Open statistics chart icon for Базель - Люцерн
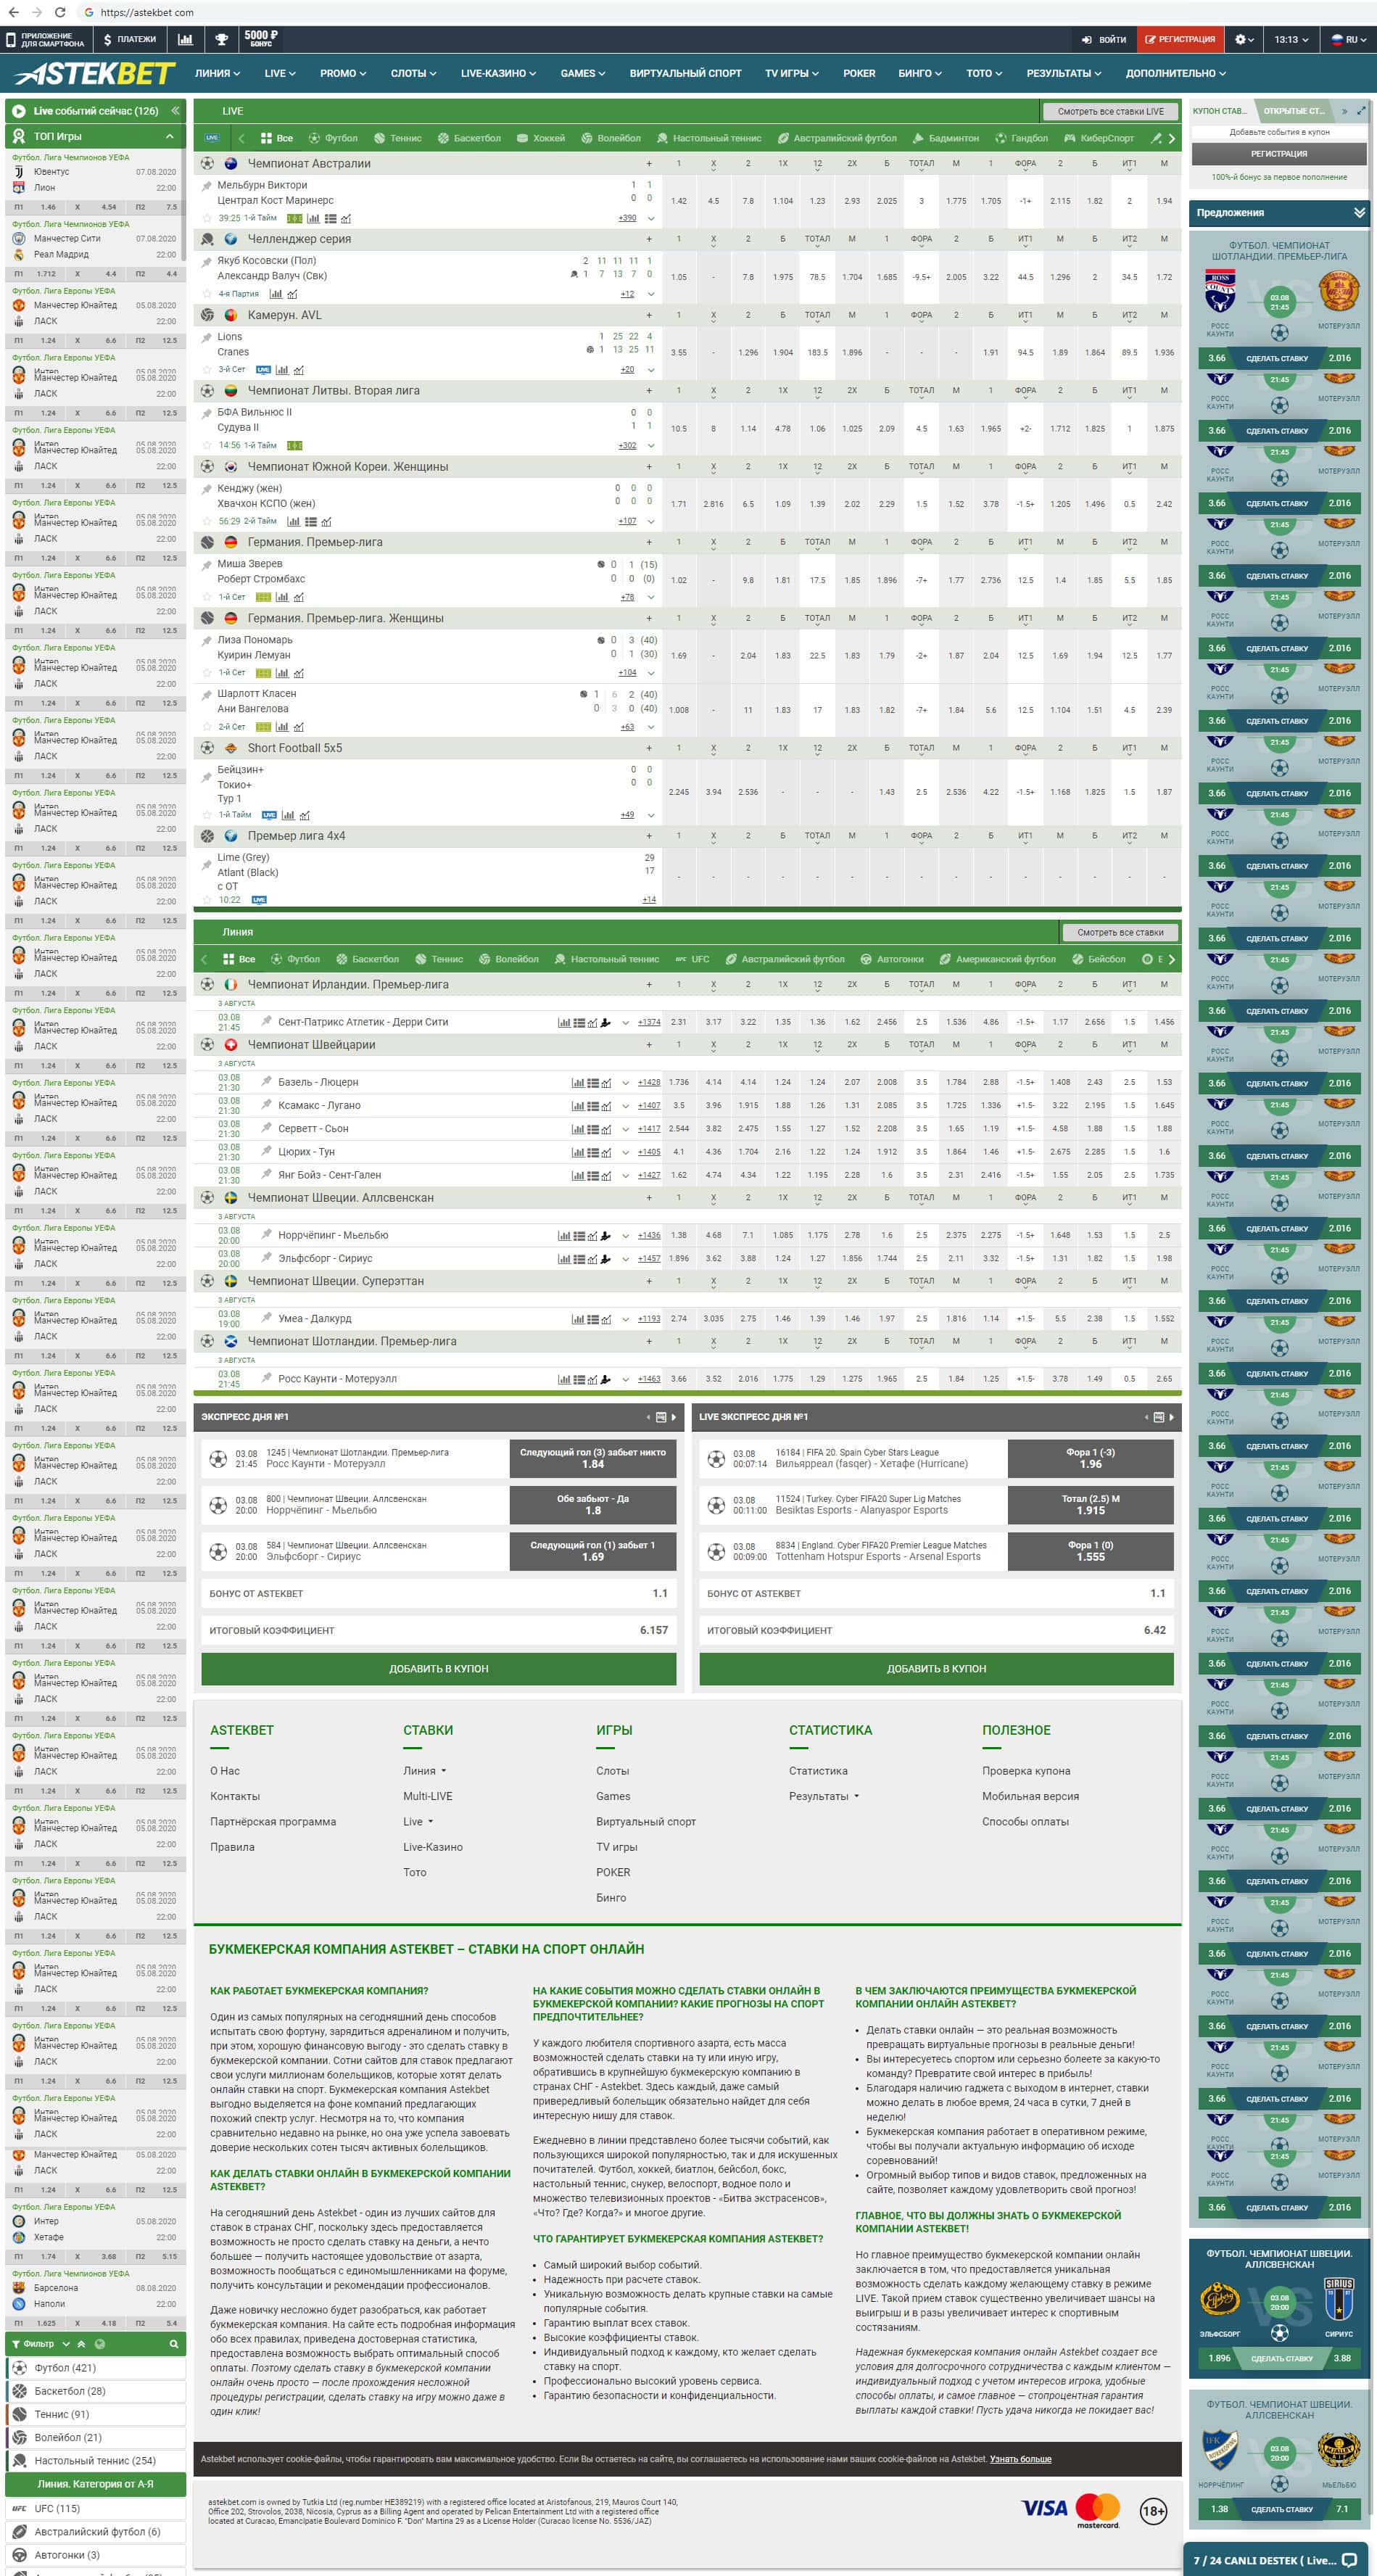 point(578,1082)
